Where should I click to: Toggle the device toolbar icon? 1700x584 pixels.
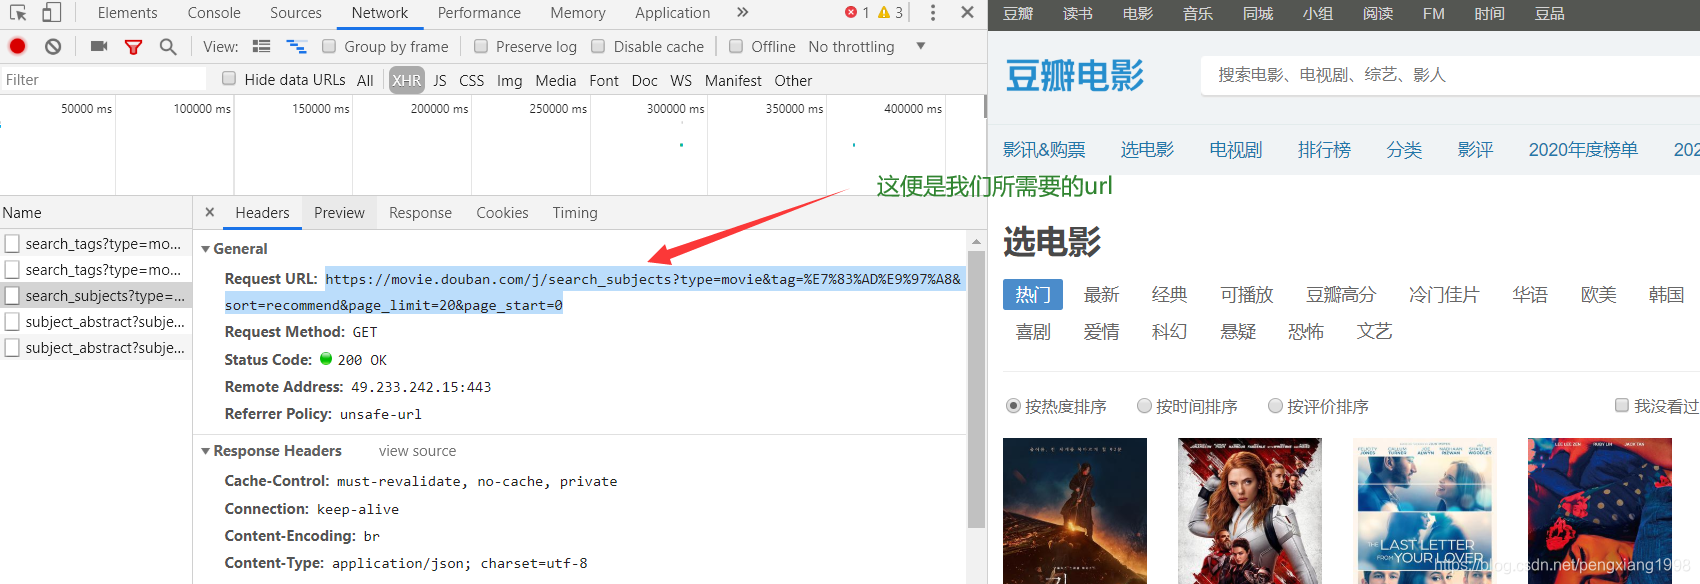pos(51,13)
